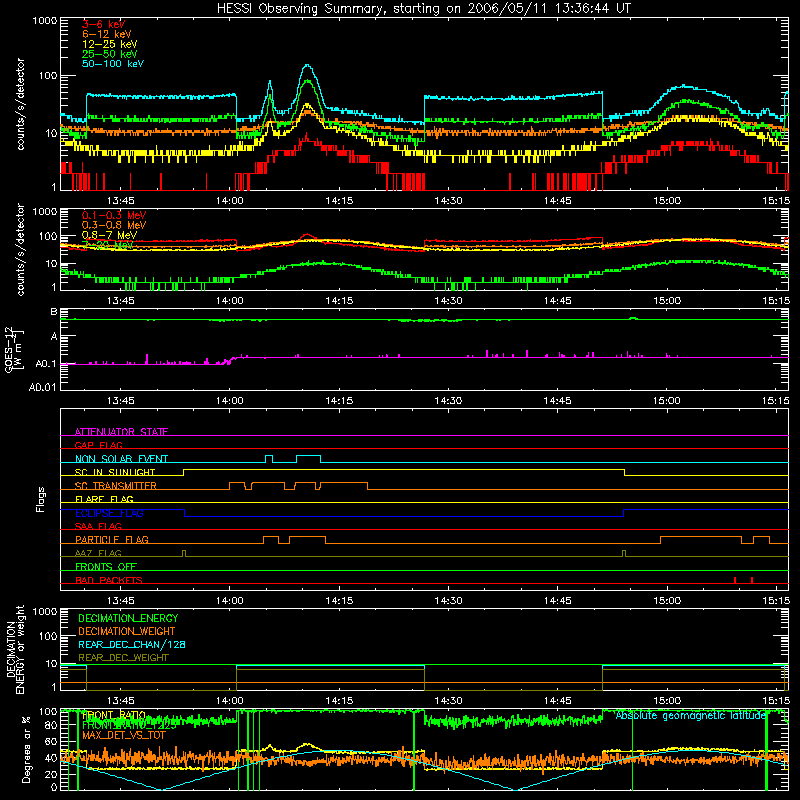Click the Flags vertical axis title
This screenshot has width=800, height=800.
[41, 499]
